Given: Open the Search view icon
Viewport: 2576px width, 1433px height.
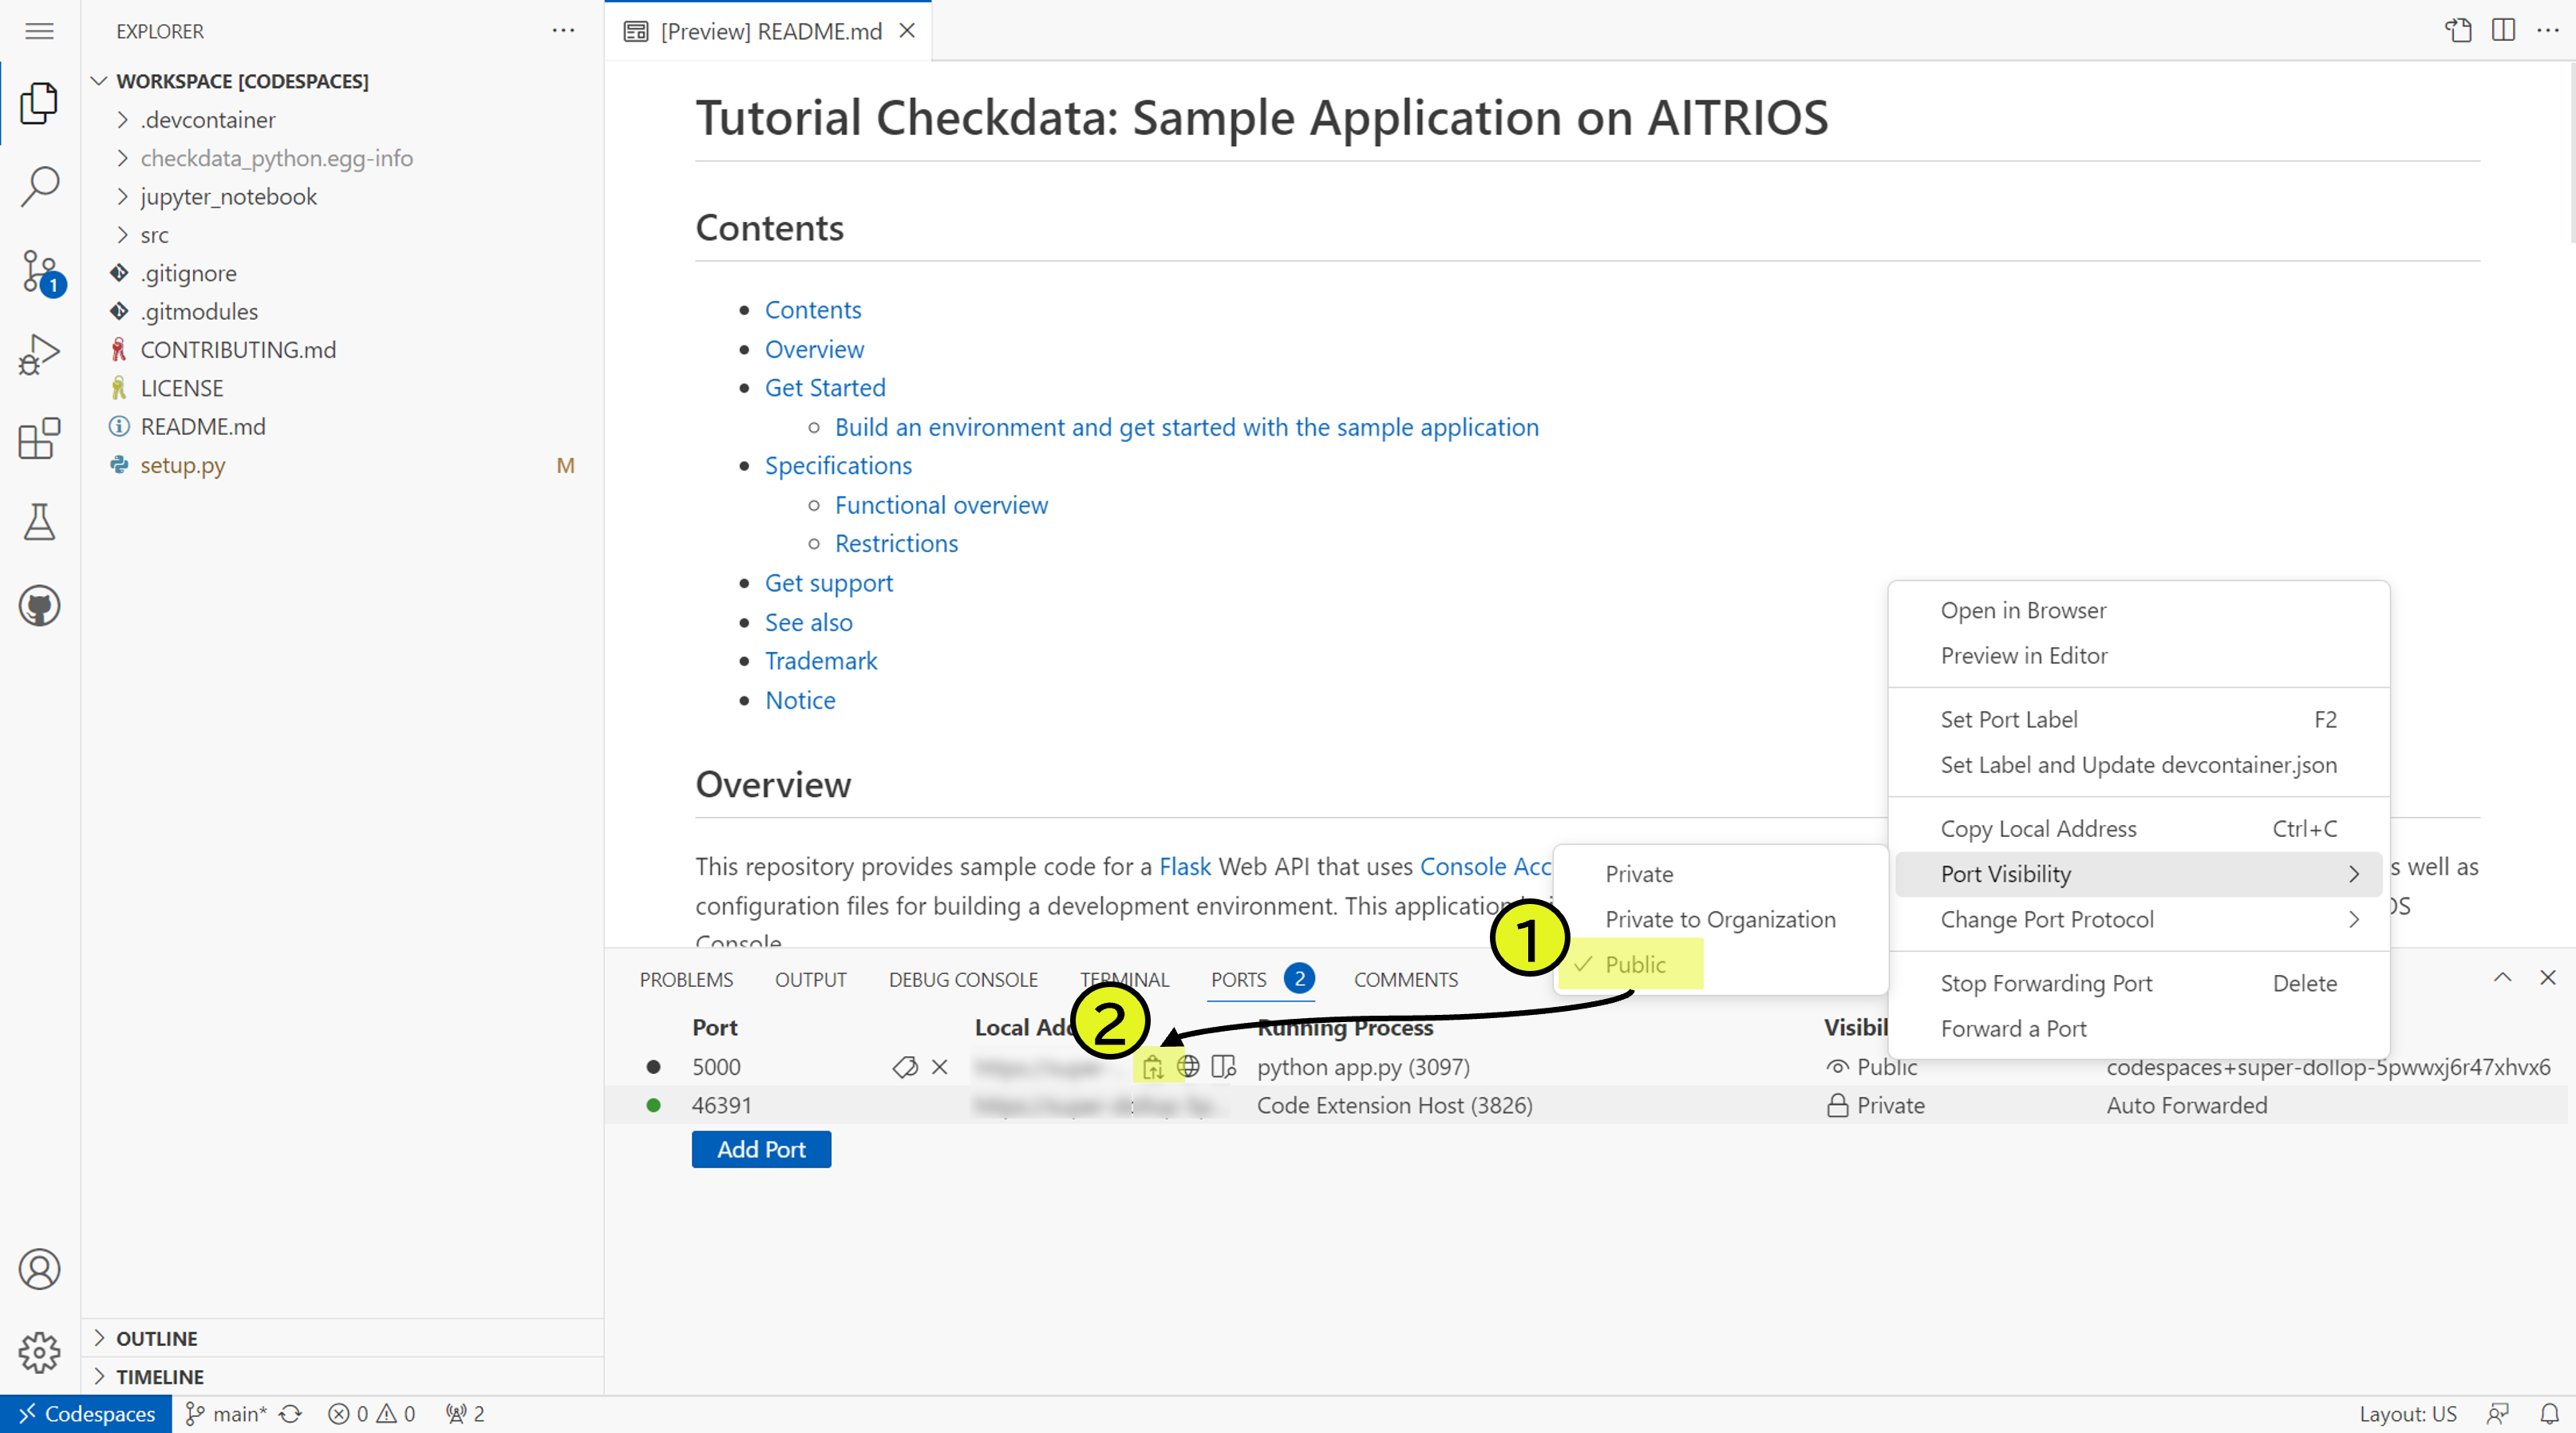Looking at the screenshot, I should coord(39,186).
